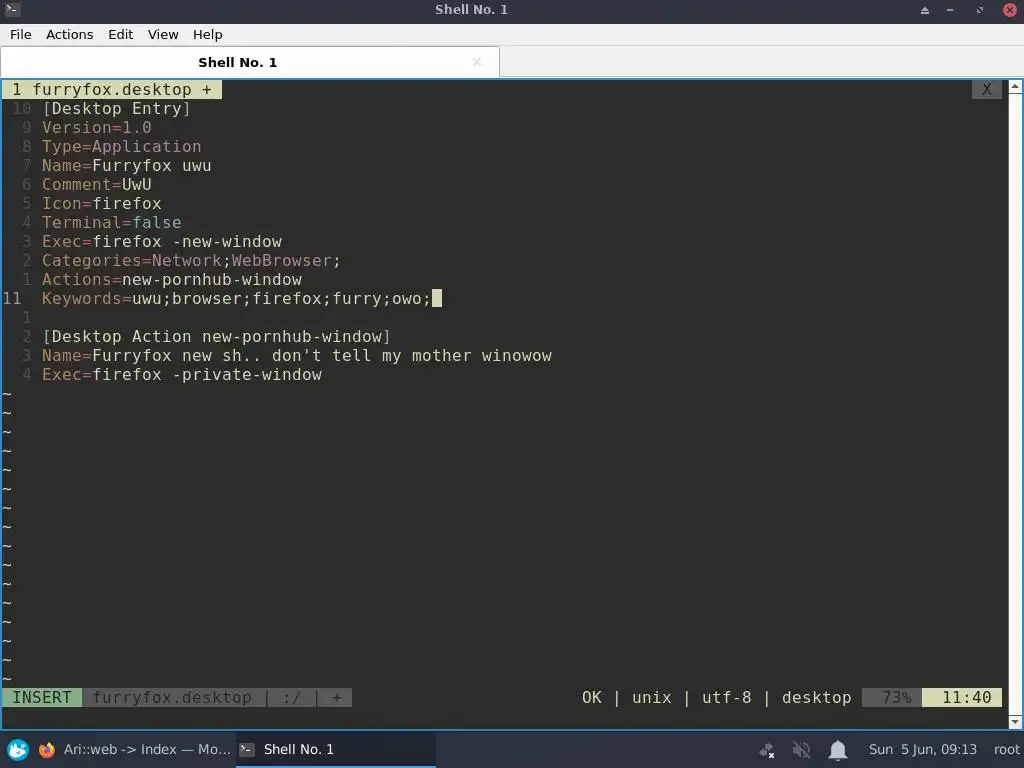Click the INSERT mode indicator in the statusline
This screenshot has width=1024, height=768.
point(42,697)
